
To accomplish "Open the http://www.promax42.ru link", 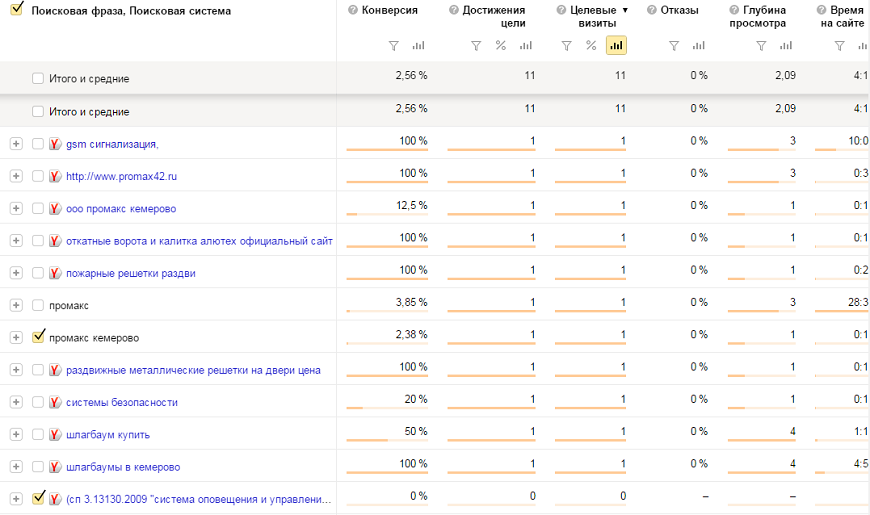I will pos(122,176).
